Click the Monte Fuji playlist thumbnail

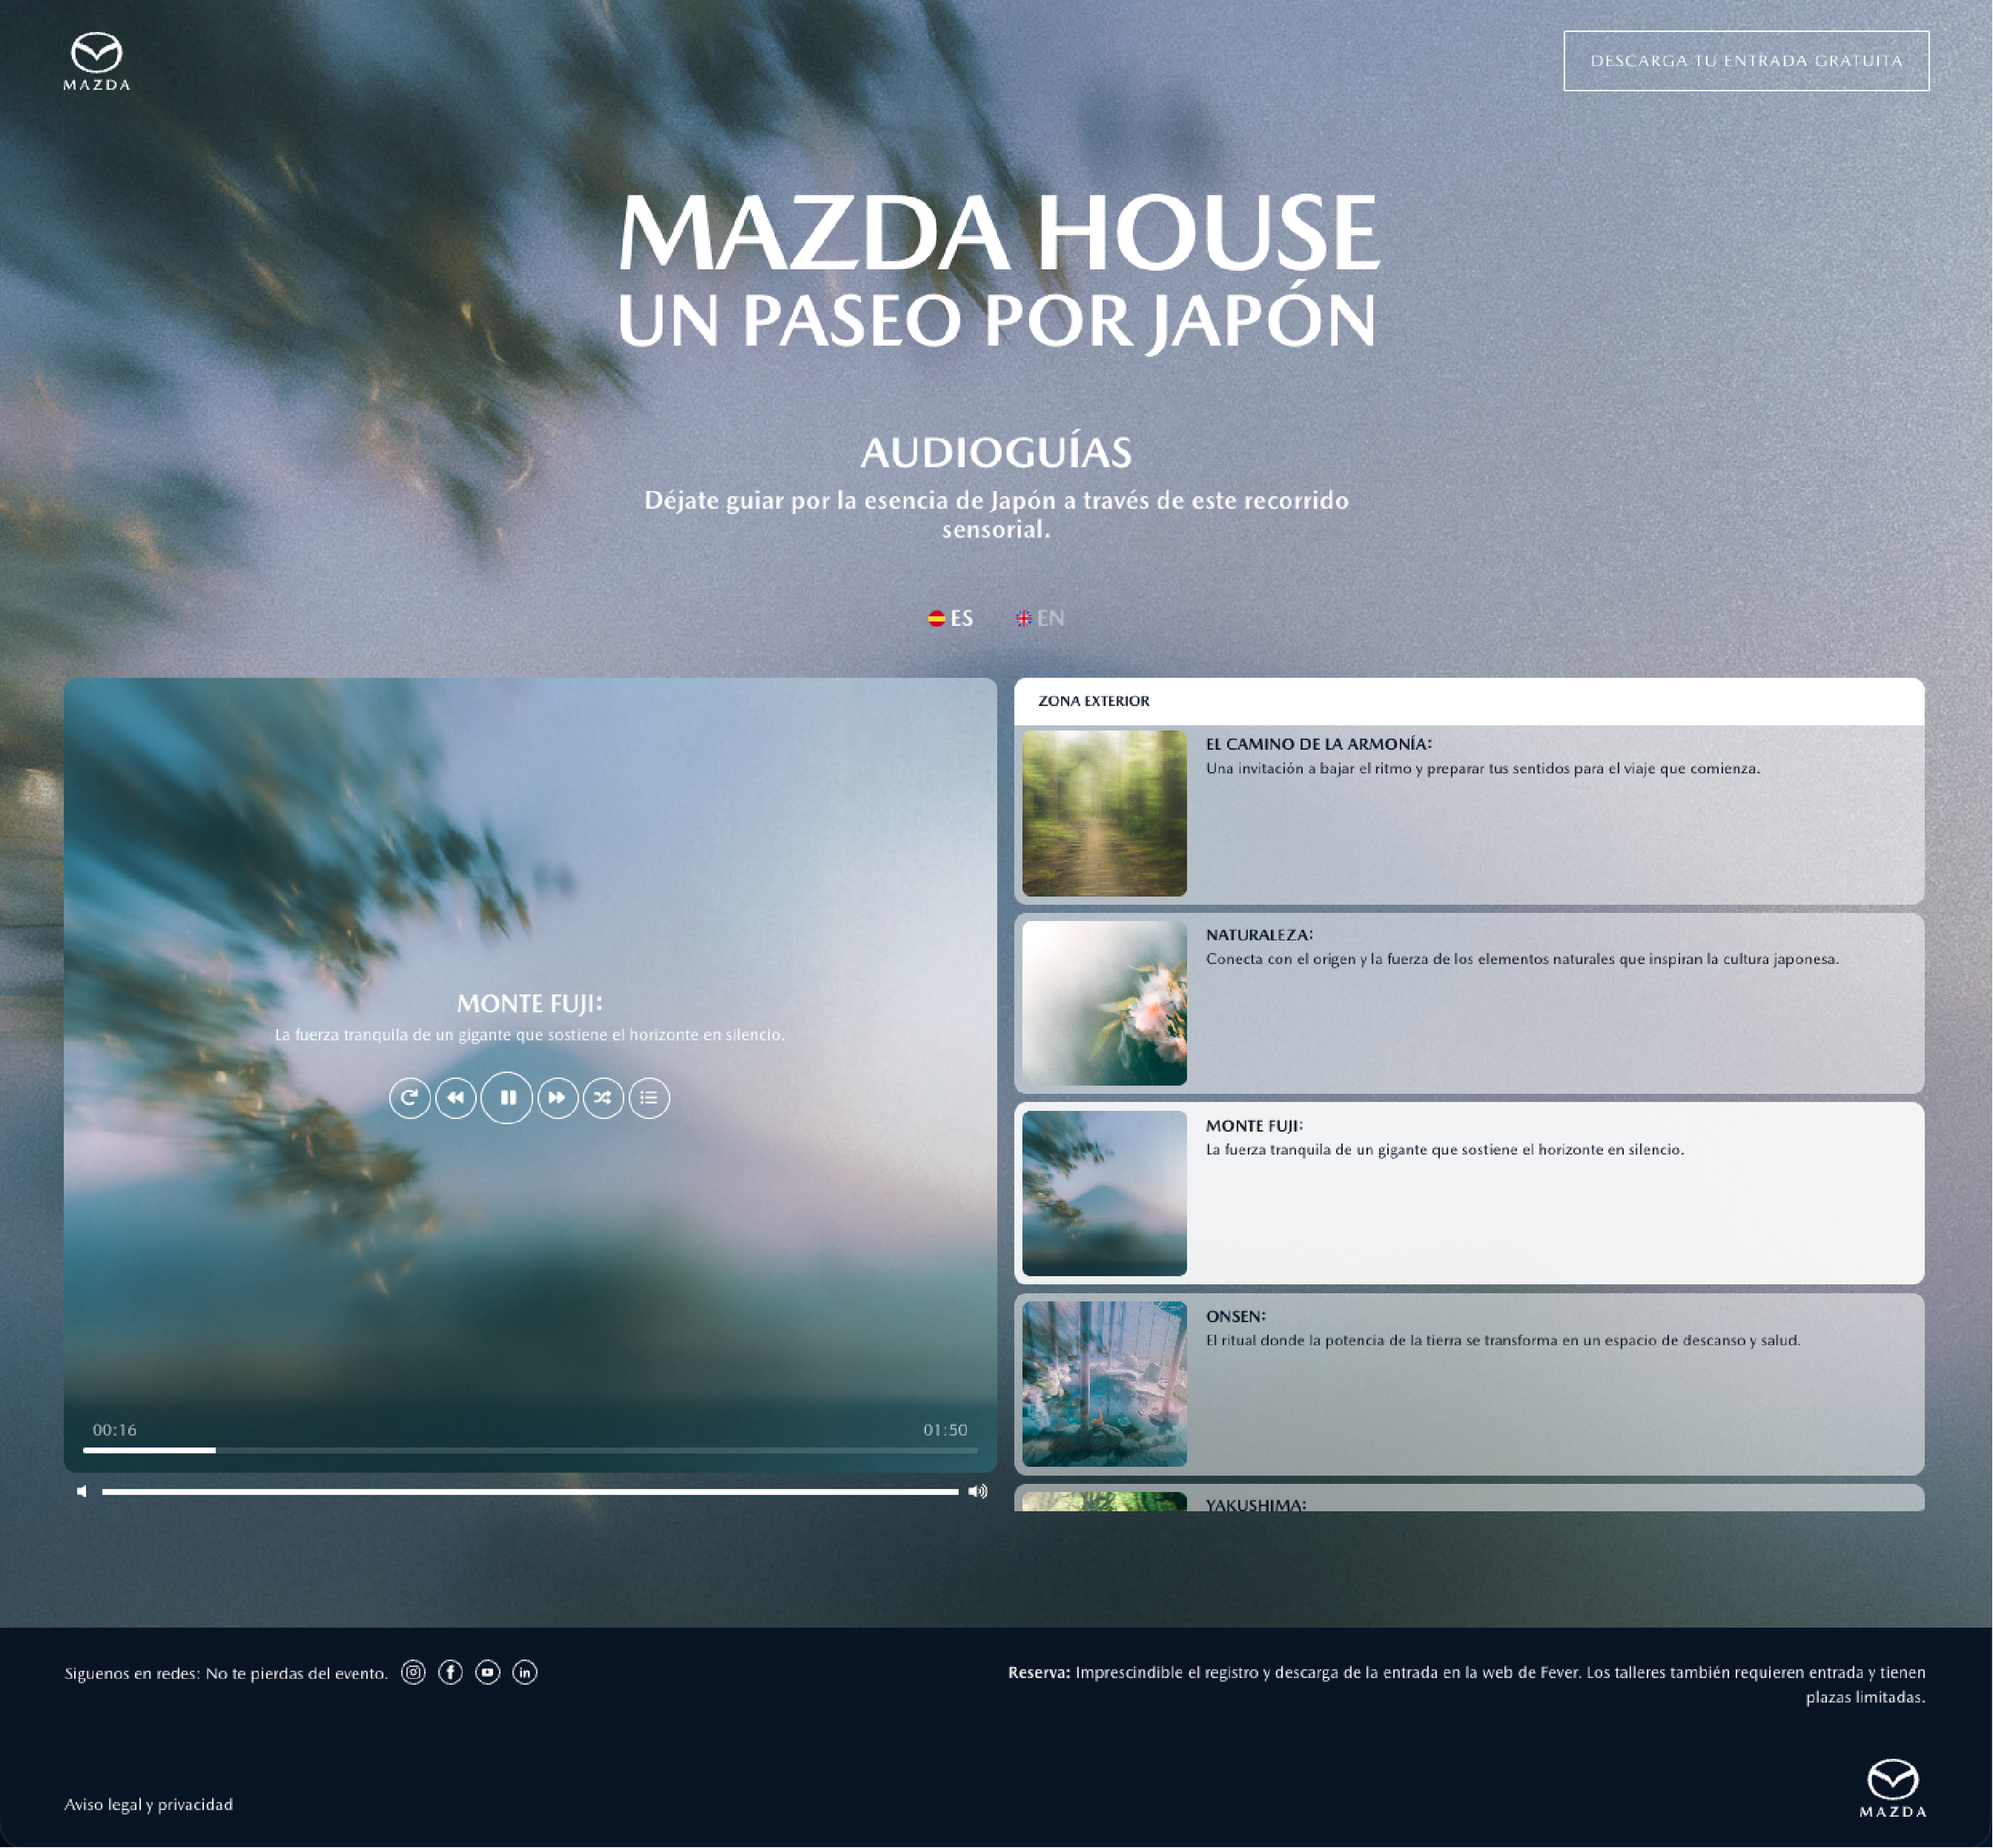tap(1104, 1193)
